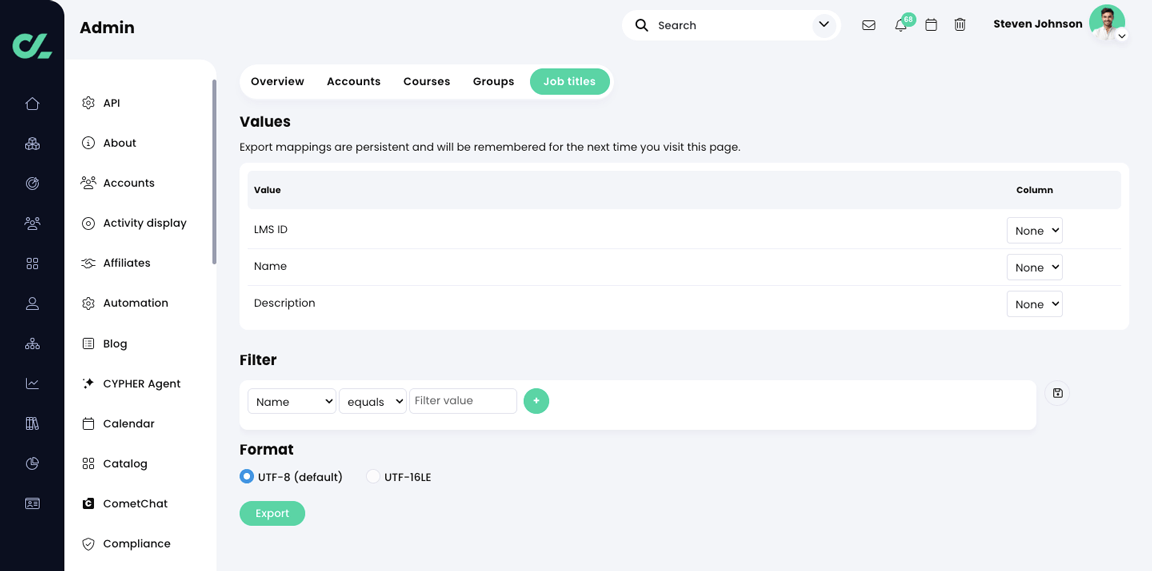
Task: Click the Steven Johnson name label
Action: click(x=1037, y=24)
